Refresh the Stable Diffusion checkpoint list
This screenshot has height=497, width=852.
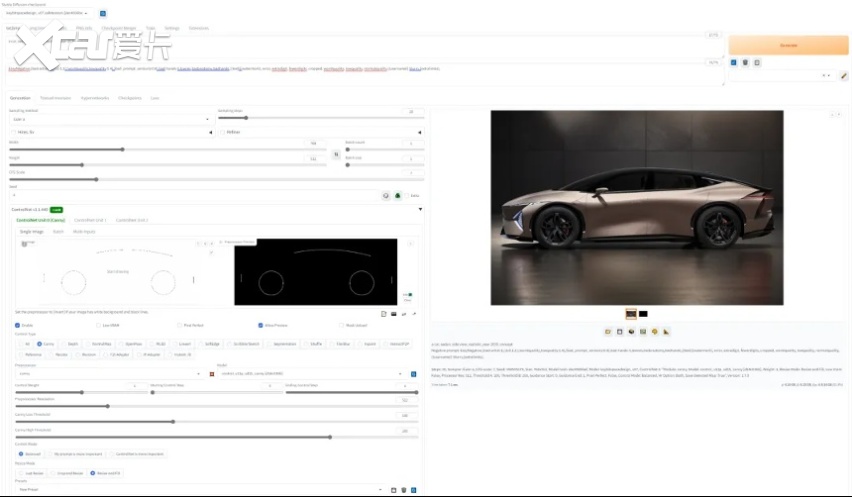click(103, 14)
